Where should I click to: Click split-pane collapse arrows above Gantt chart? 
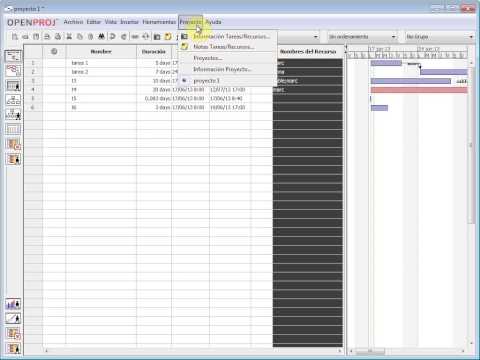[x=345, y=50]
